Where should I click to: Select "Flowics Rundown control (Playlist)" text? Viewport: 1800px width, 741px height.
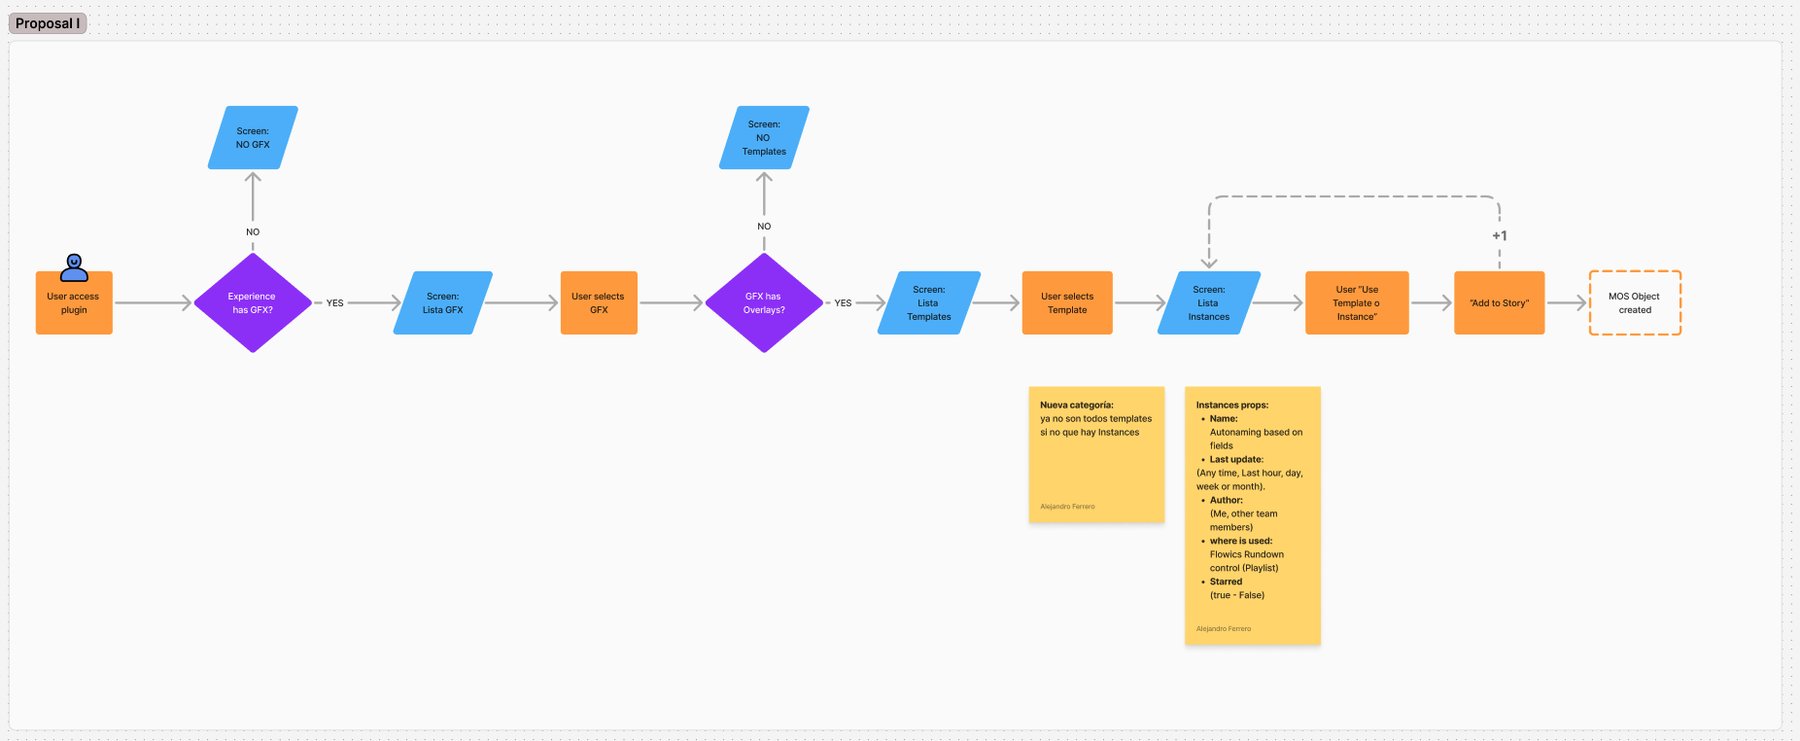[x=1247, y=561]
